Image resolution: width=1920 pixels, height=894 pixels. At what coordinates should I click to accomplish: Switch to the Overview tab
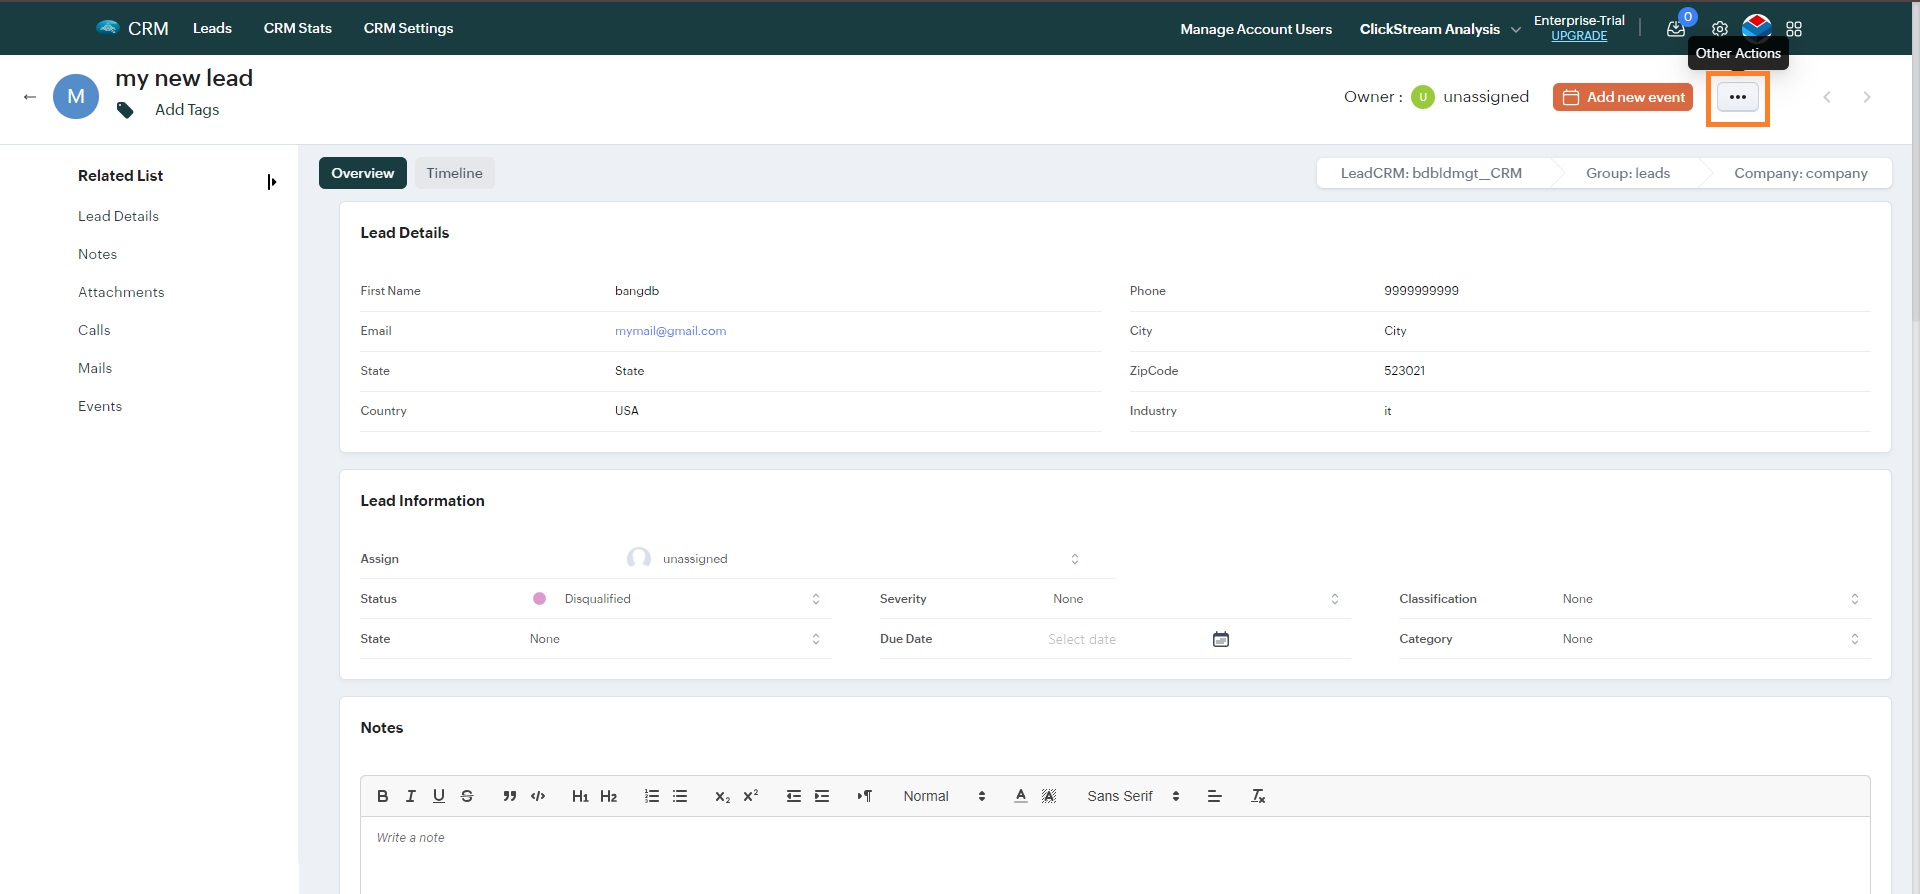pyautogui.click(x=363, y=173)
